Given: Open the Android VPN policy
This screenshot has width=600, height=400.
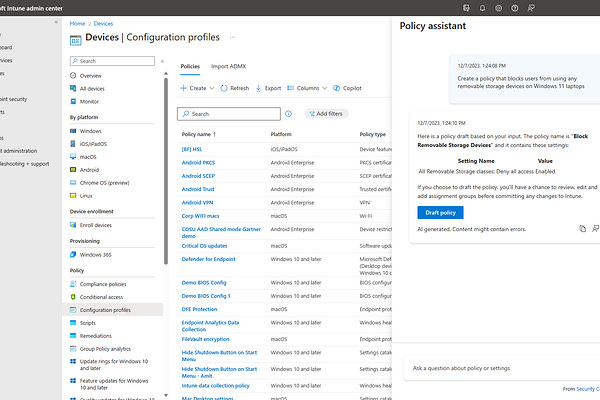Looking at the screenshot, I should [197, 202].
